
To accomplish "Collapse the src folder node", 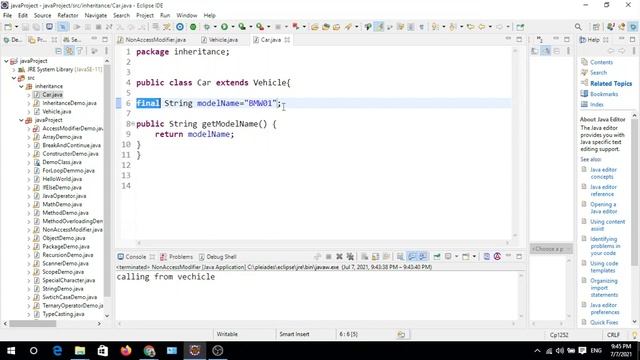I will 14,78.
